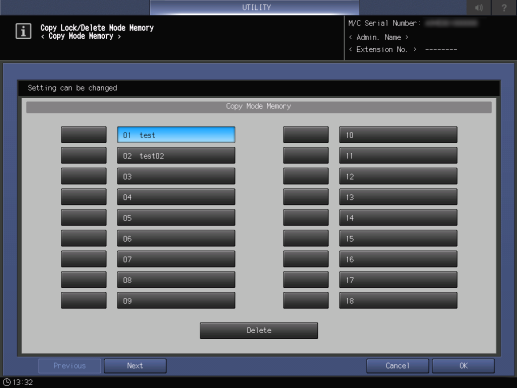This screenshot has height=388, width=517.
Task: Select the UTILITY tab
Action: (255, 7)
